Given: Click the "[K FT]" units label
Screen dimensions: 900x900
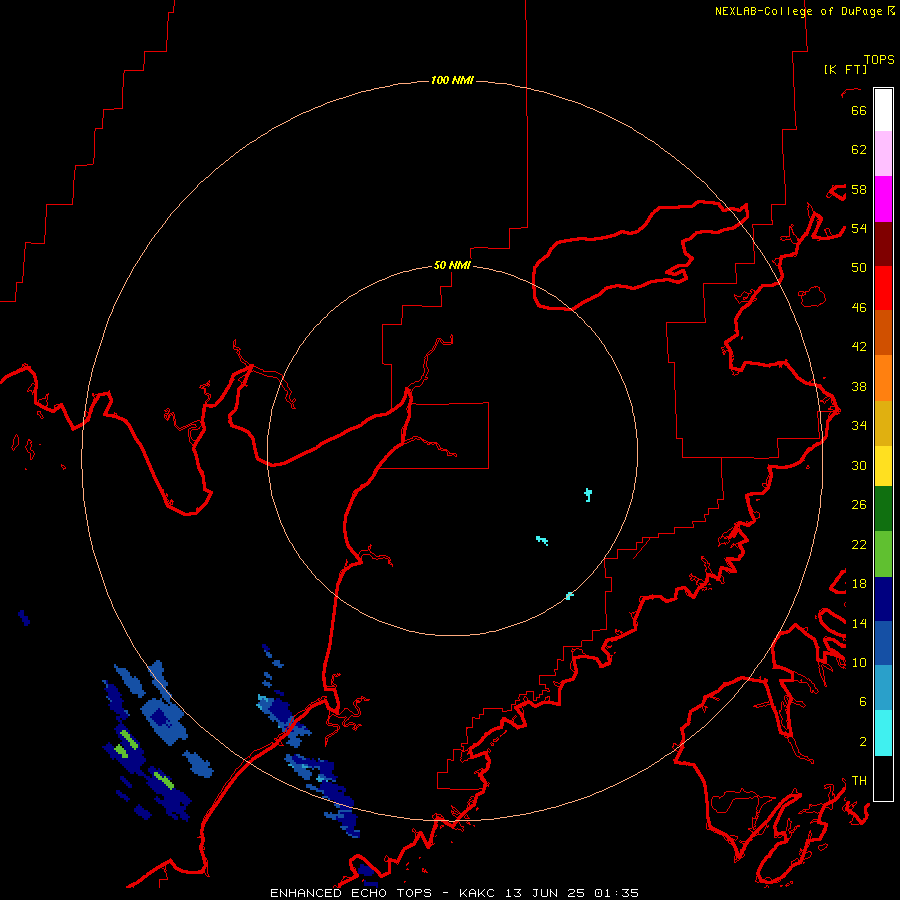Looking at the screenshot, I should (845, 69).
